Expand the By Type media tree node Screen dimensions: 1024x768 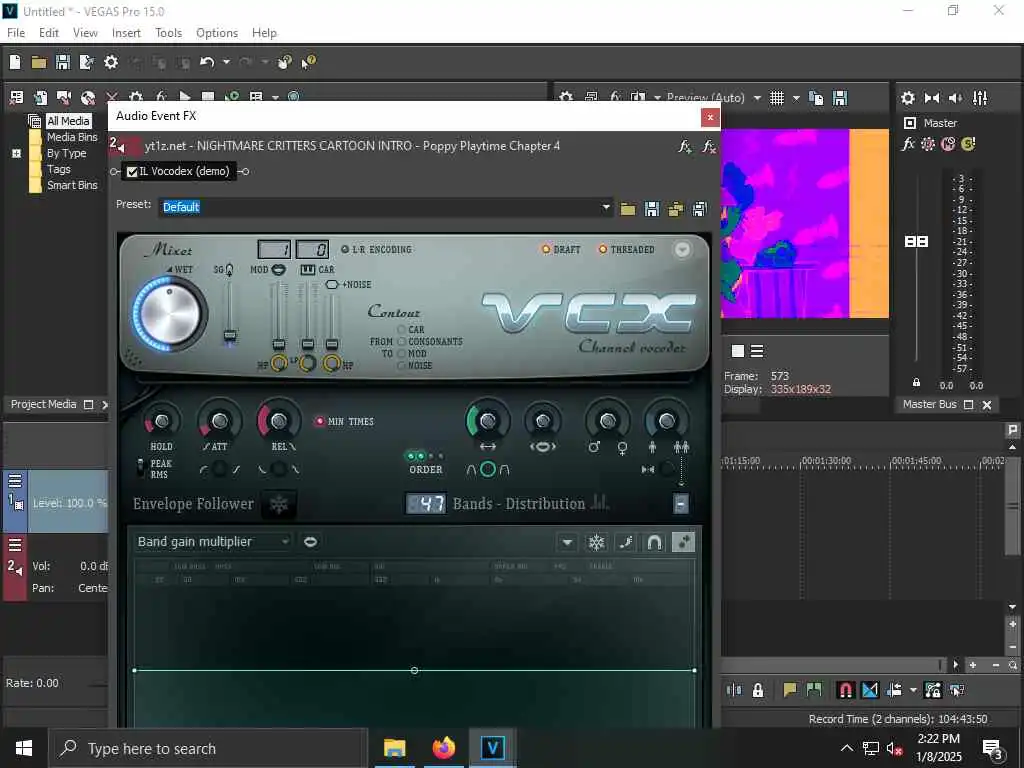(x=16, y=153)
